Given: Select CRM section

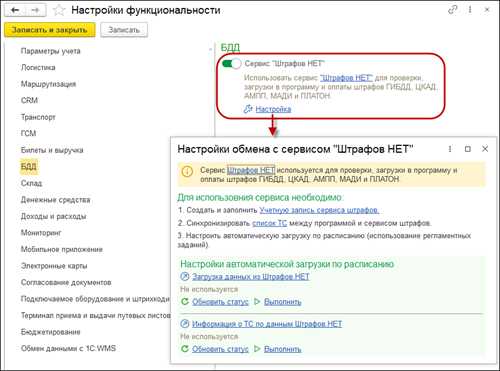Looking at the screenshot, I should click(29, 100).
